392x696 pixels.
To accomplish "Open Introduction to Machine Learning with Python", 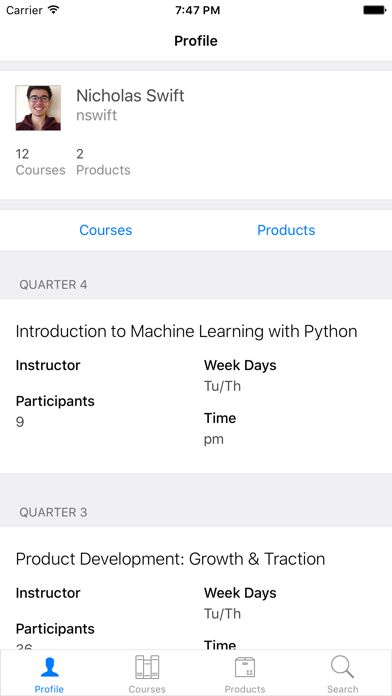I will click(x=186, y=331).
